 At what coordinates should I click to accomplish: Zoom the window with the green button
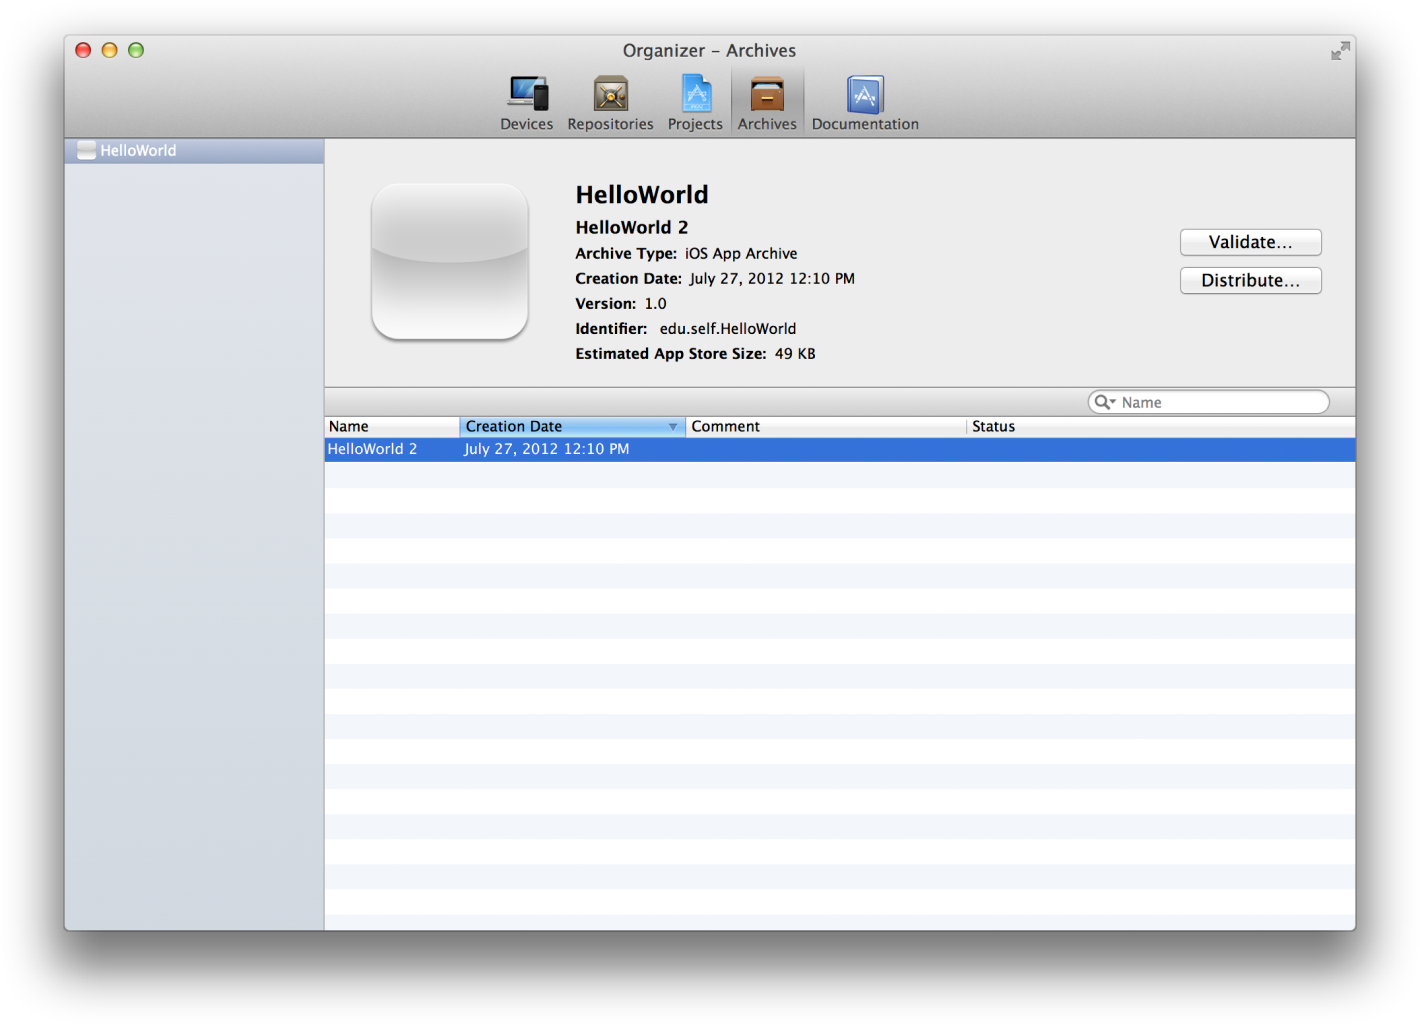[x=136, y=50]
